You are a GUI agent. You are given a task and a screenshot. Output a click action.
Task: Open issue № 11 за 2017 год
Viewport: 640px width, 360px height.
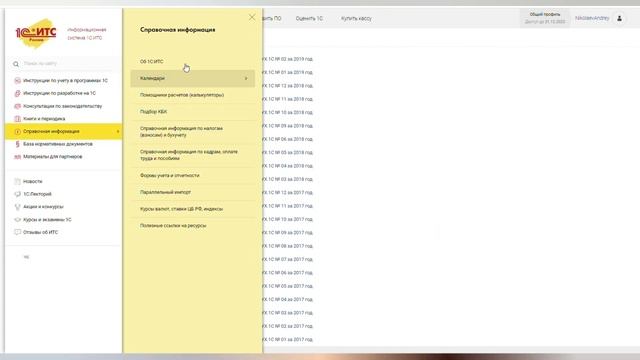288,206
